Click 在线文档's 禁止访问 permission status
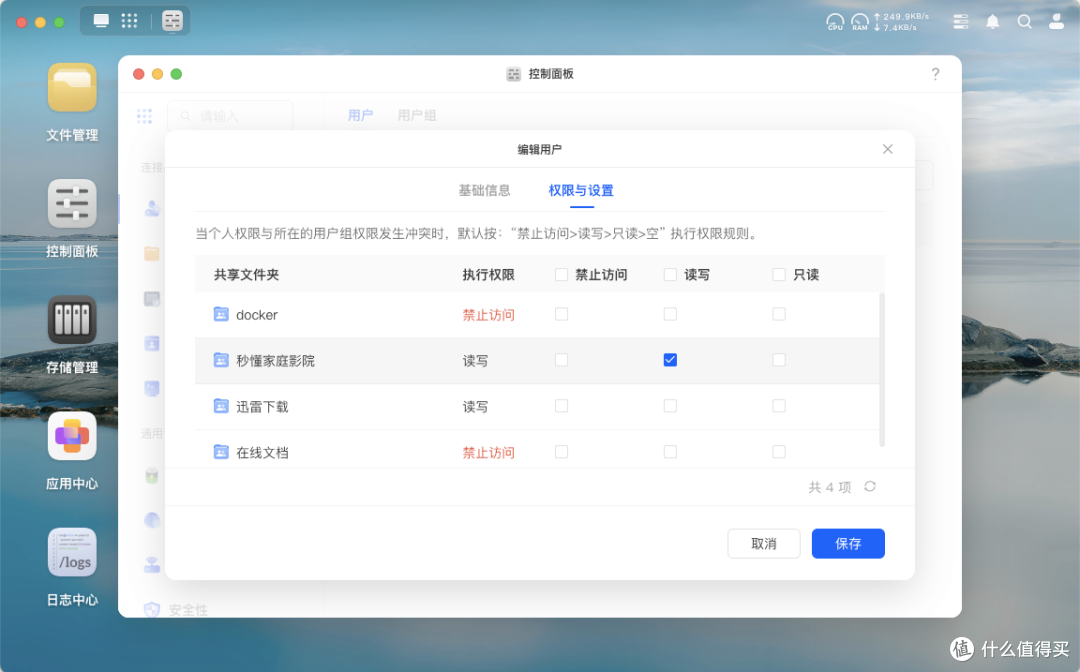1080x672 pixels. (488, 453)
